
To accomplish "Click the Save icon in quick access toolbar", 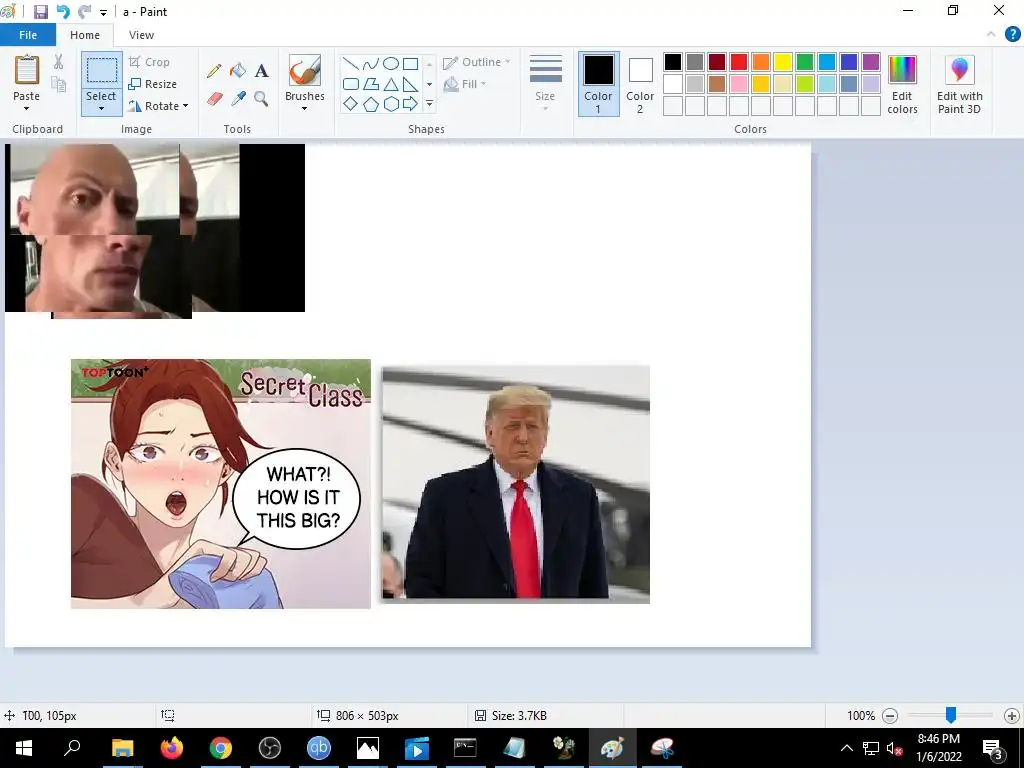I will [40, 12].
